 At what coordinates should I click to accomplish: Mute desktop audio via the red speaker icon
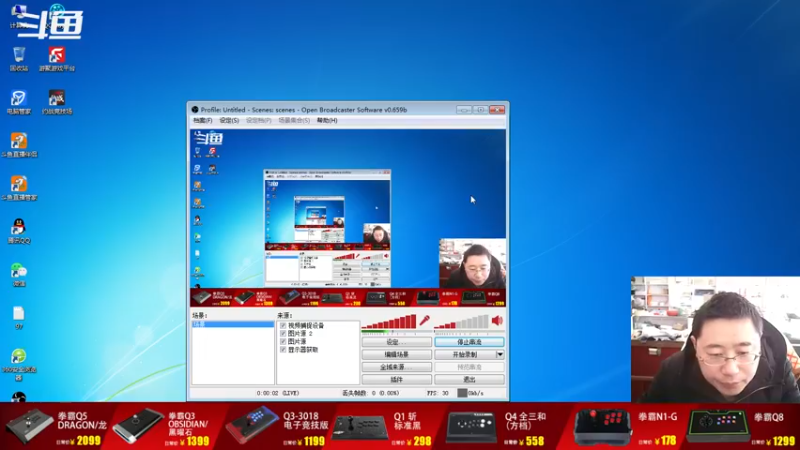coord(497,320)
